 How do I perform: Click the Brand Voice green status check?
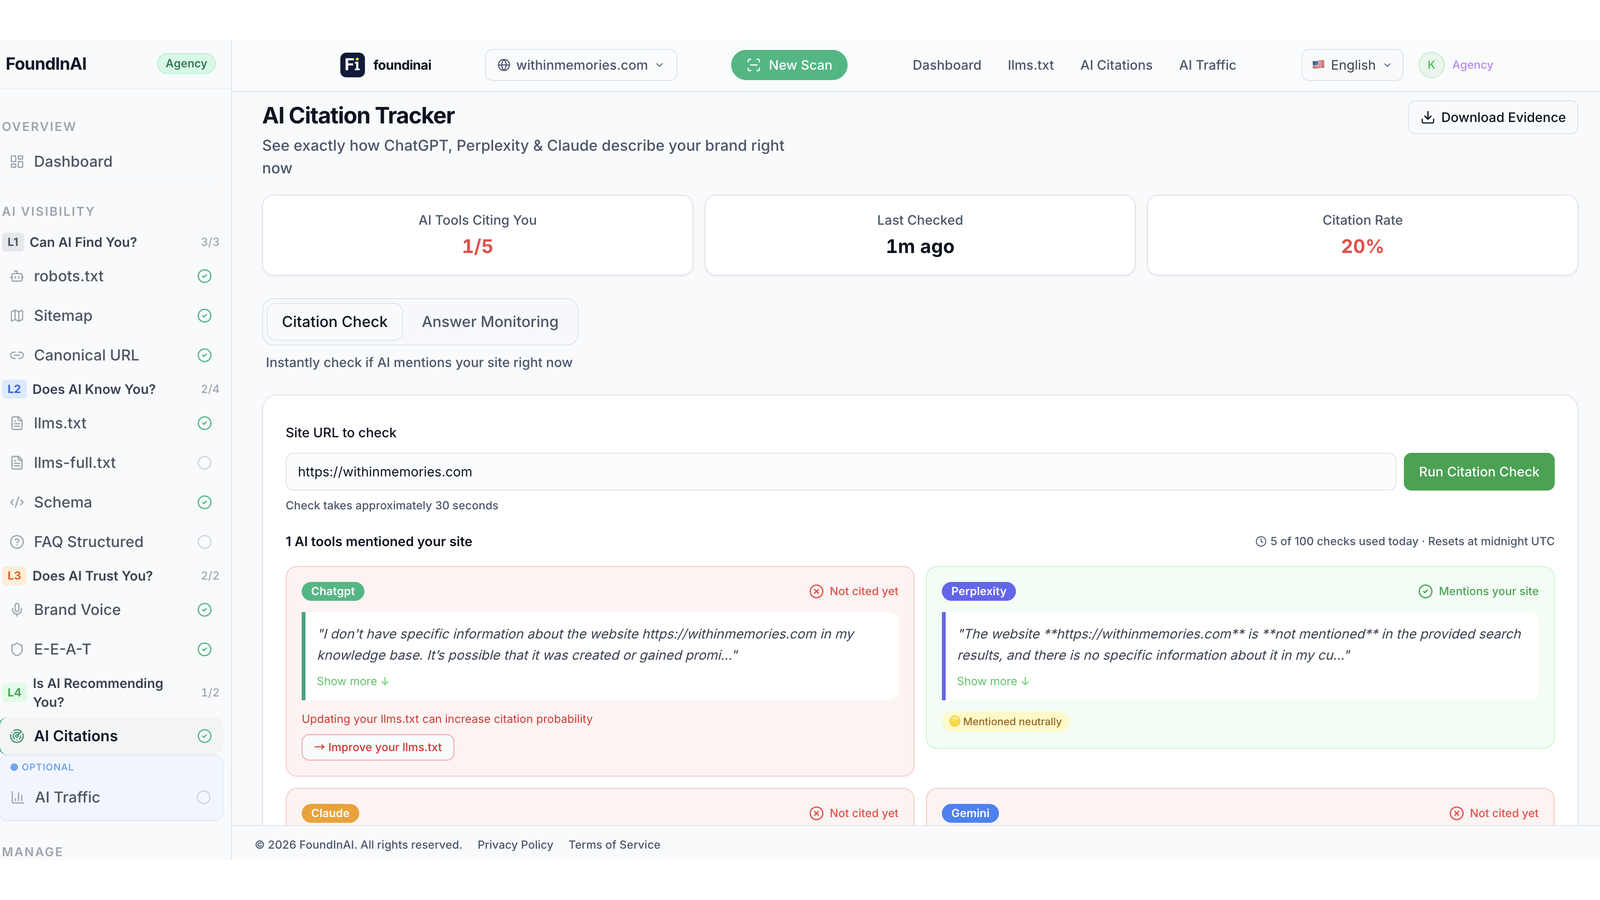coord(204,610)
